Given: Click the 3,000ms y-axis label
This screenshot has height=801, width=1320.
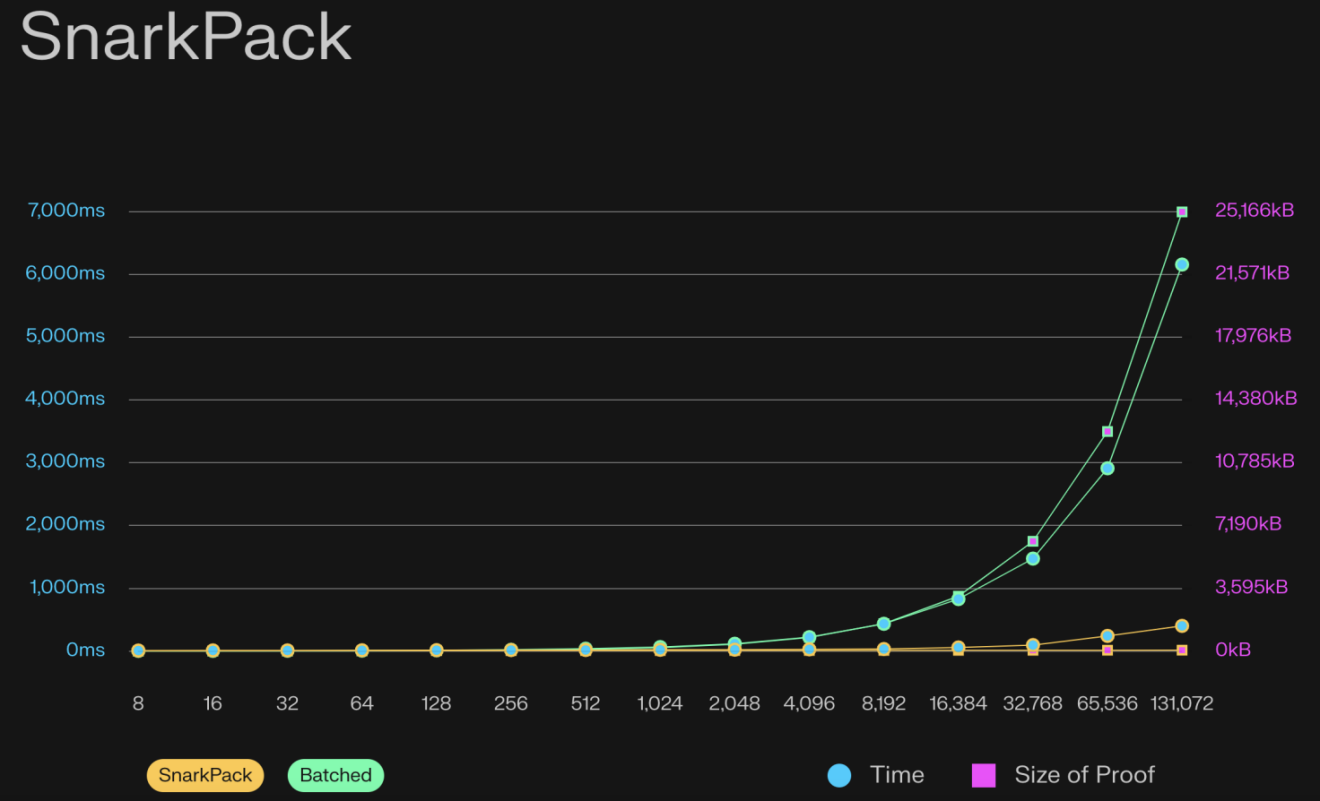Looking at the screenshot, I should [x=65, y=462].
